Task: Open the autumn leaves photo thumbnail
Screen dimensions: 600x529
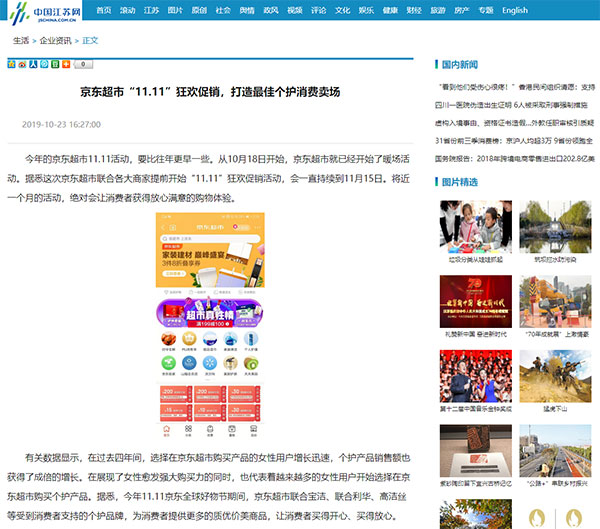Action: [476, 514]
